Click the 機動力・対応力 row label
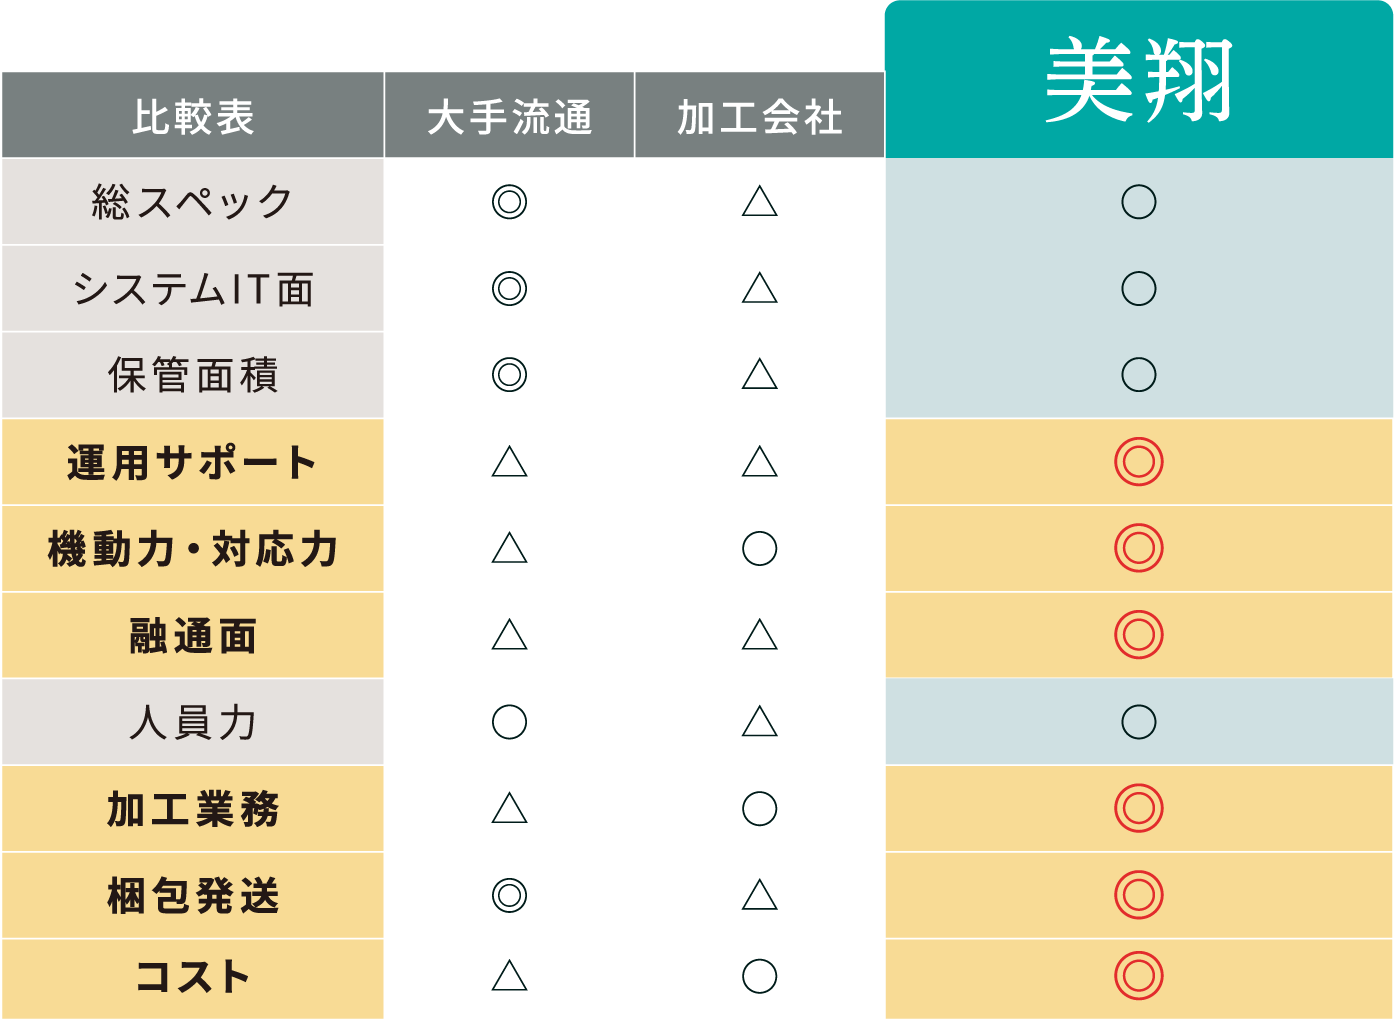The image size is (1394, 1020). coord(193,549)
